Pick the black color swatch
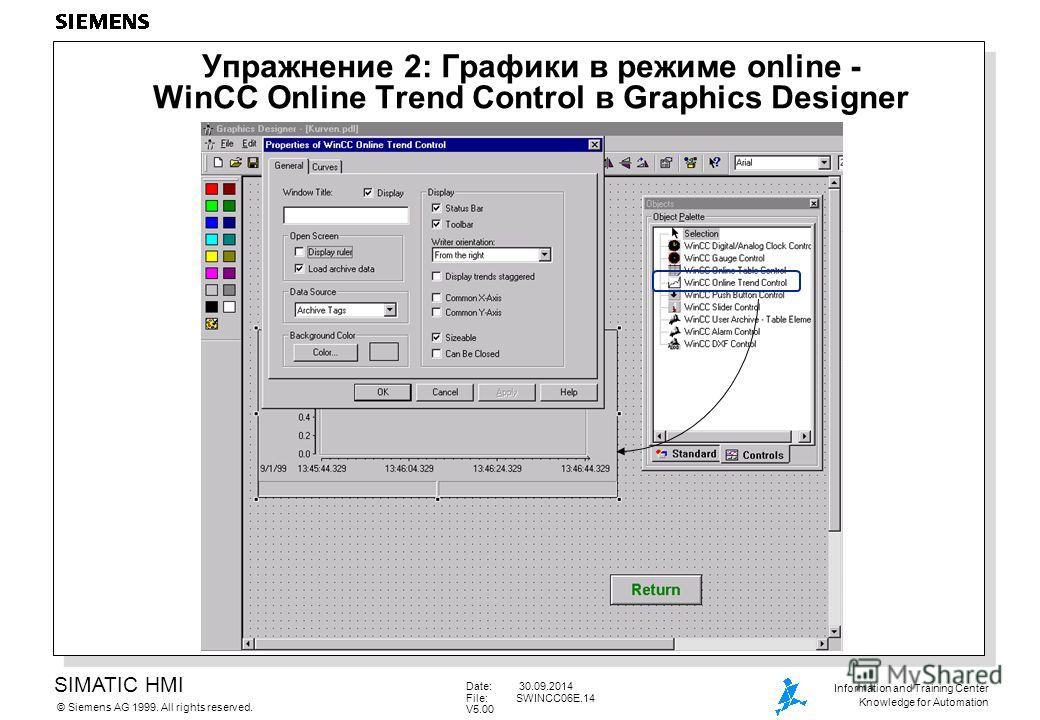This screenshot has height=720, width=1040. point(212,307)
